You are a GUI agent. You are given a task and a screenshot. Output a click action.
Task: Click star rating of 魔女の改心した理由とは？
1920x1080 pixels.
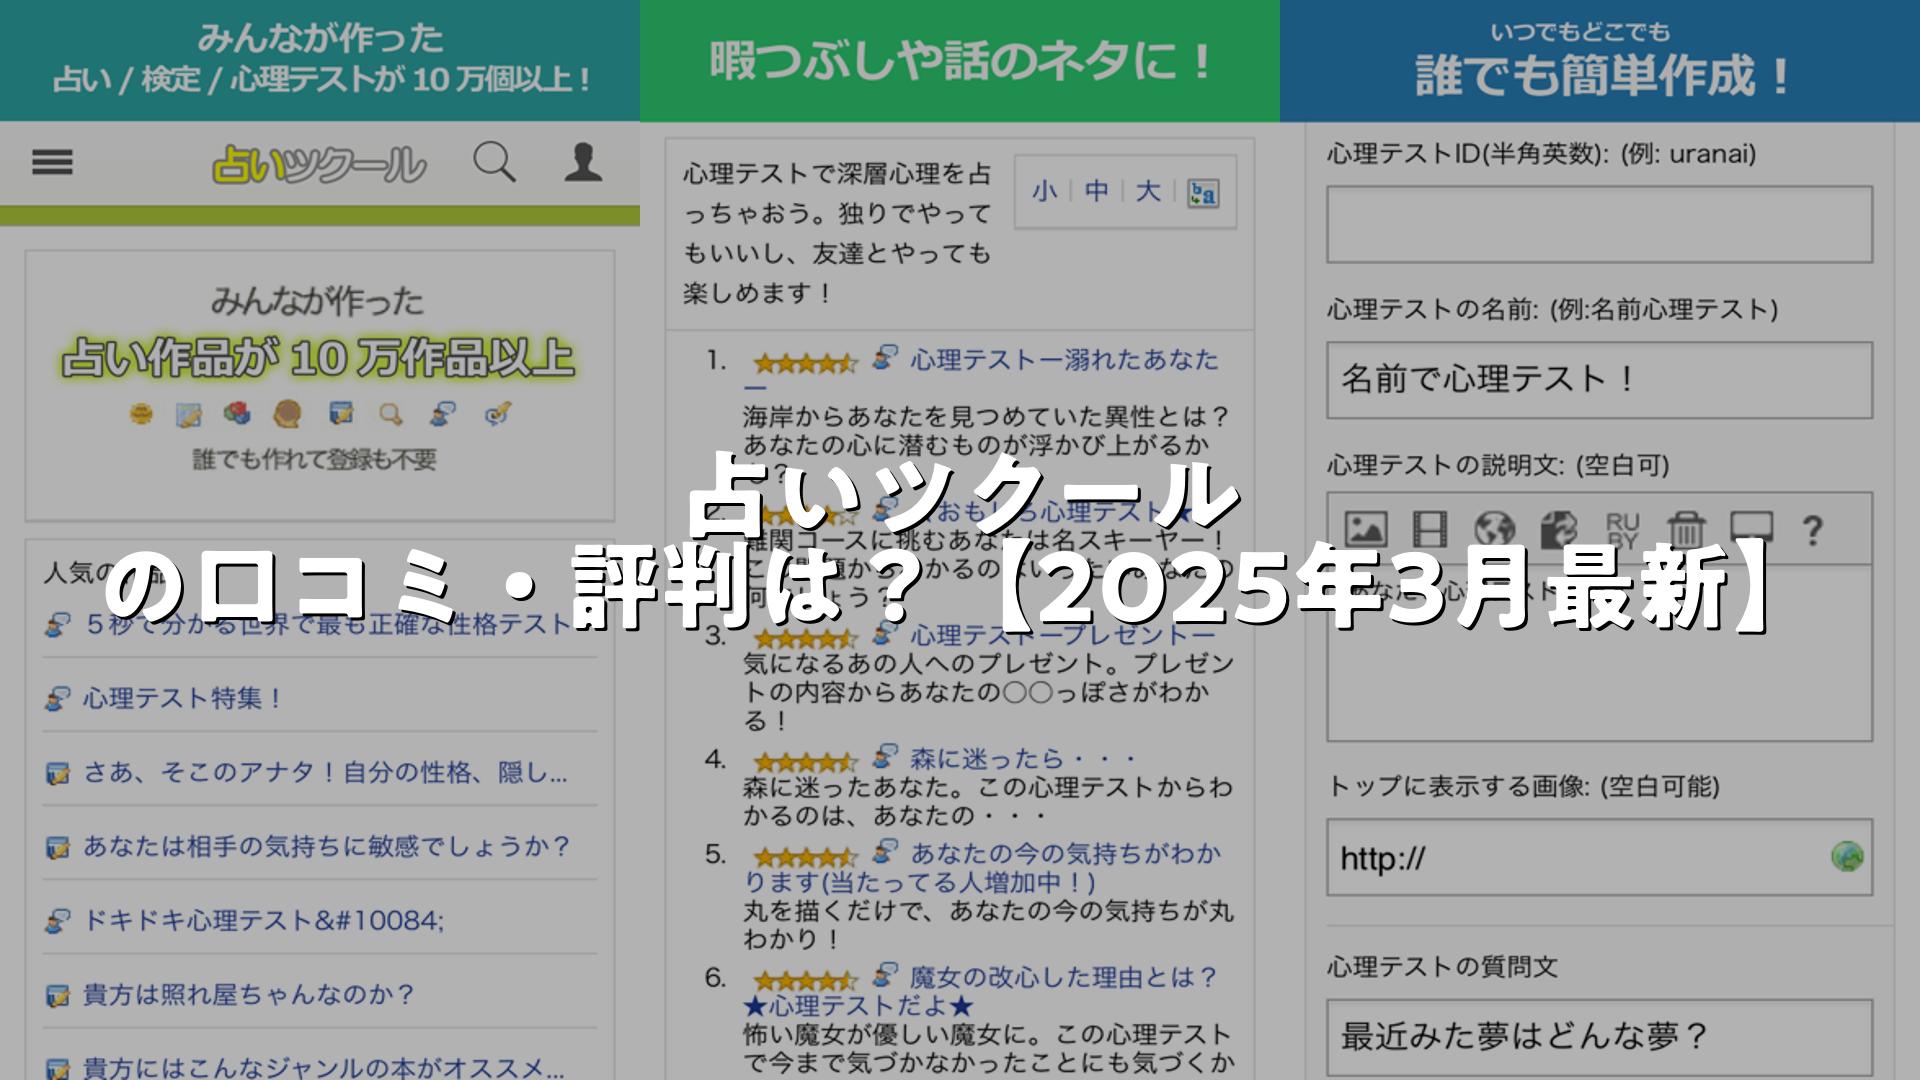click(805, 981)
